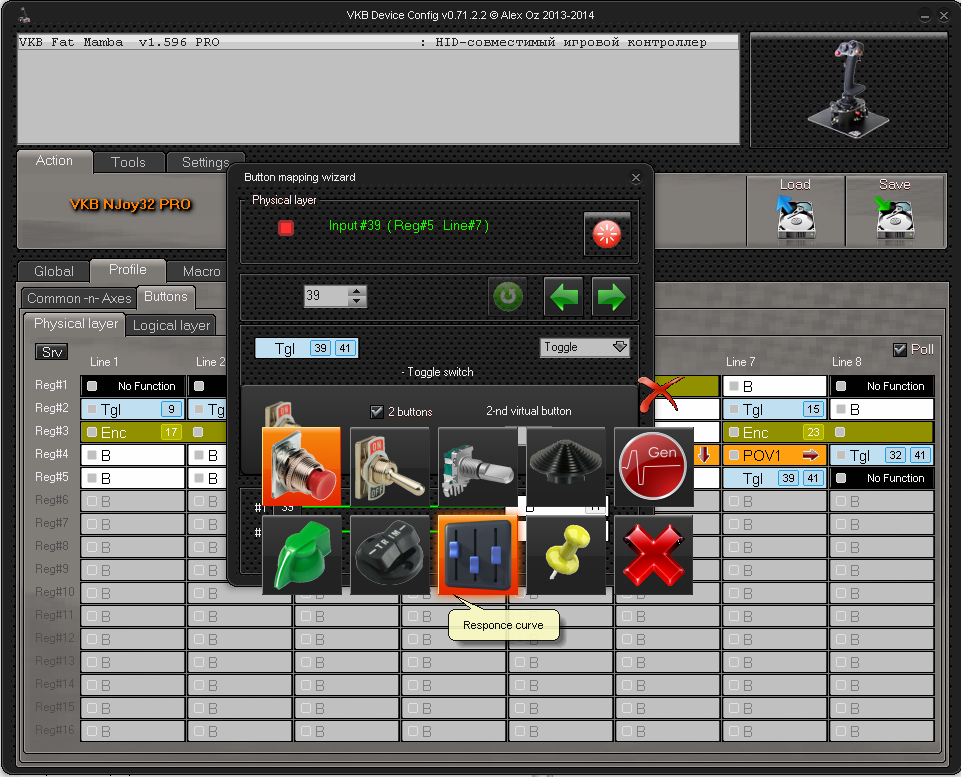Select the Tgl 15 cell in Line 7

(775, 409)
